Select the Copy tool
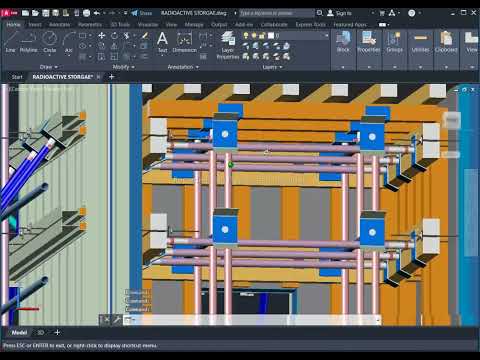 click(102, 46)
